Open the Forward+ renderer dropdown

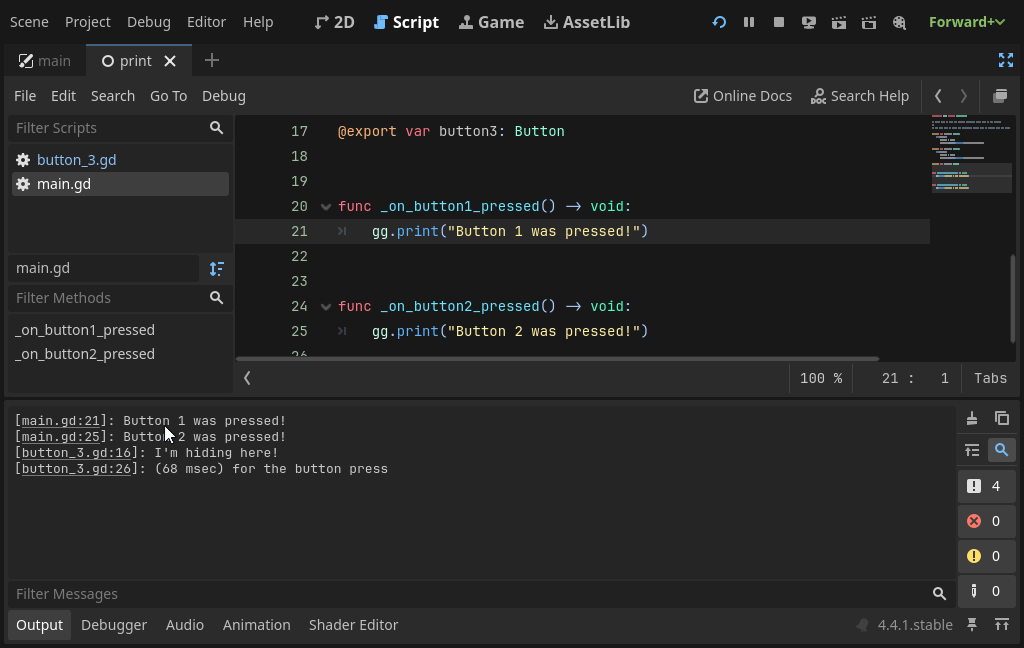point(966,21)
